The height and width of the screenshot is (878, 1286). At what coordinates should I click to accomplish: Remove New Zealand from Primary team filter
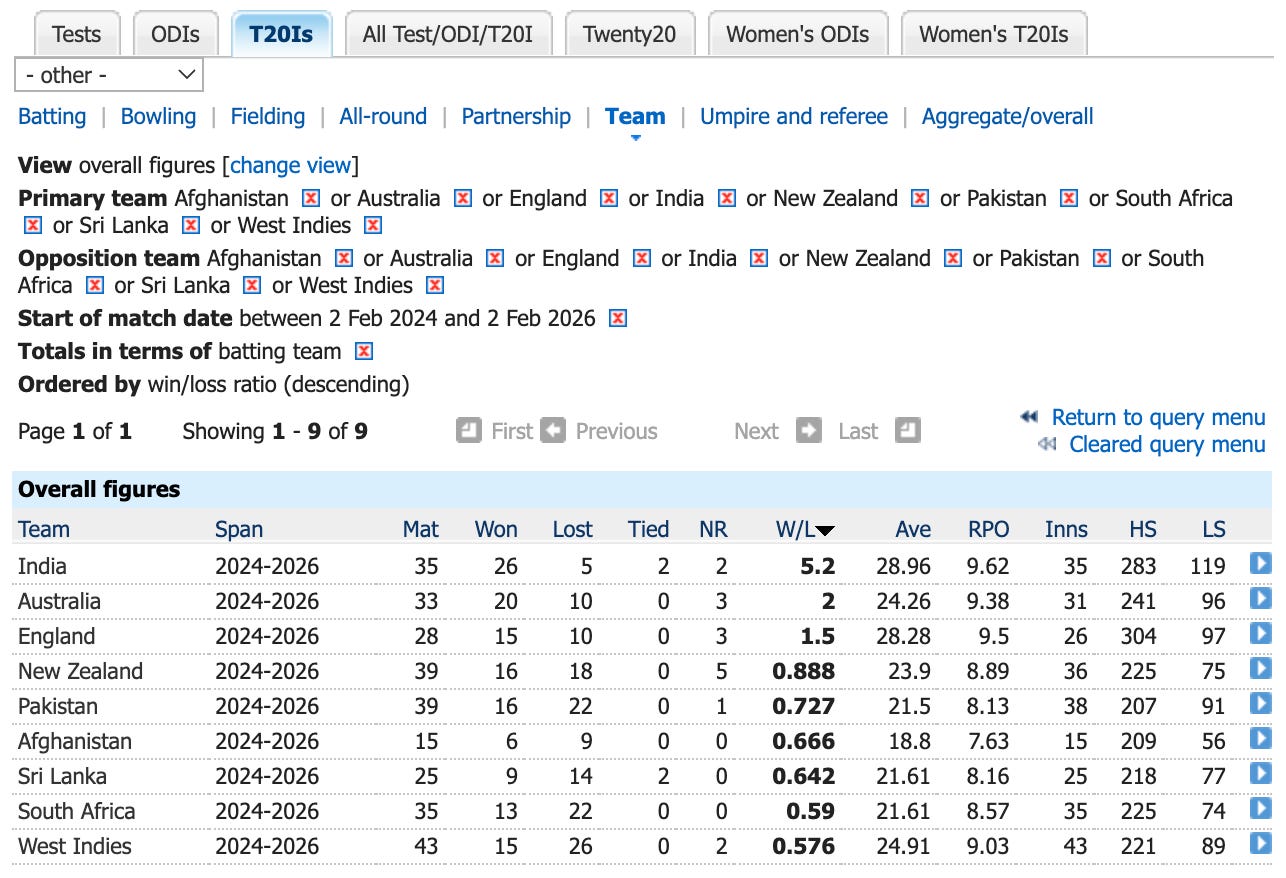pyautogui.click(x=920, y=198)
